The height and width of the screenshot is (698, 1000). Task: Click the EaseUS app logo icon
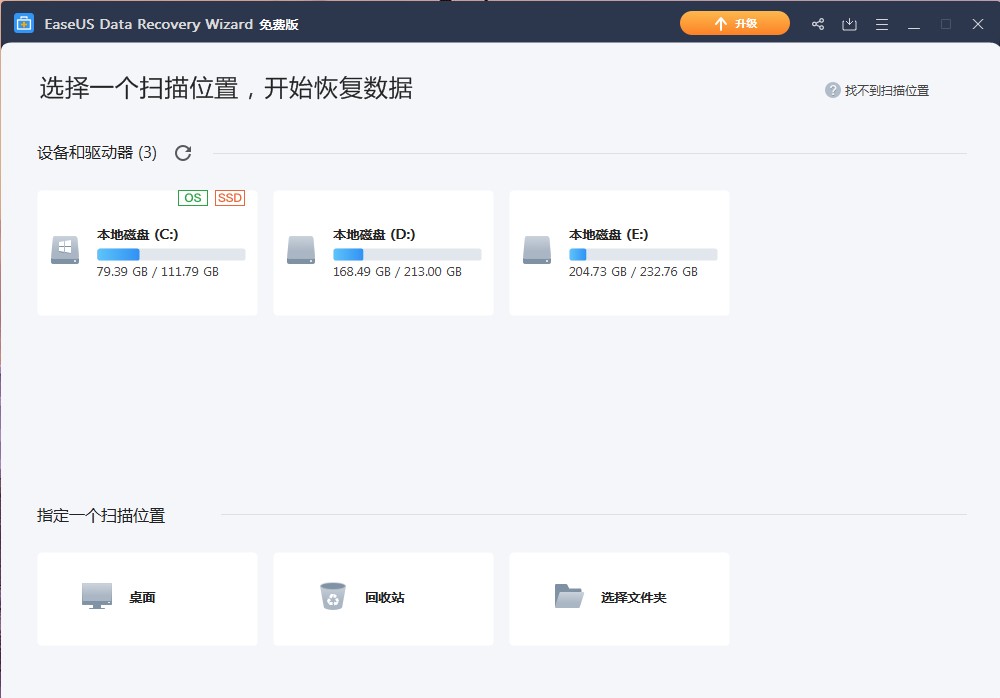click(24, 24)
